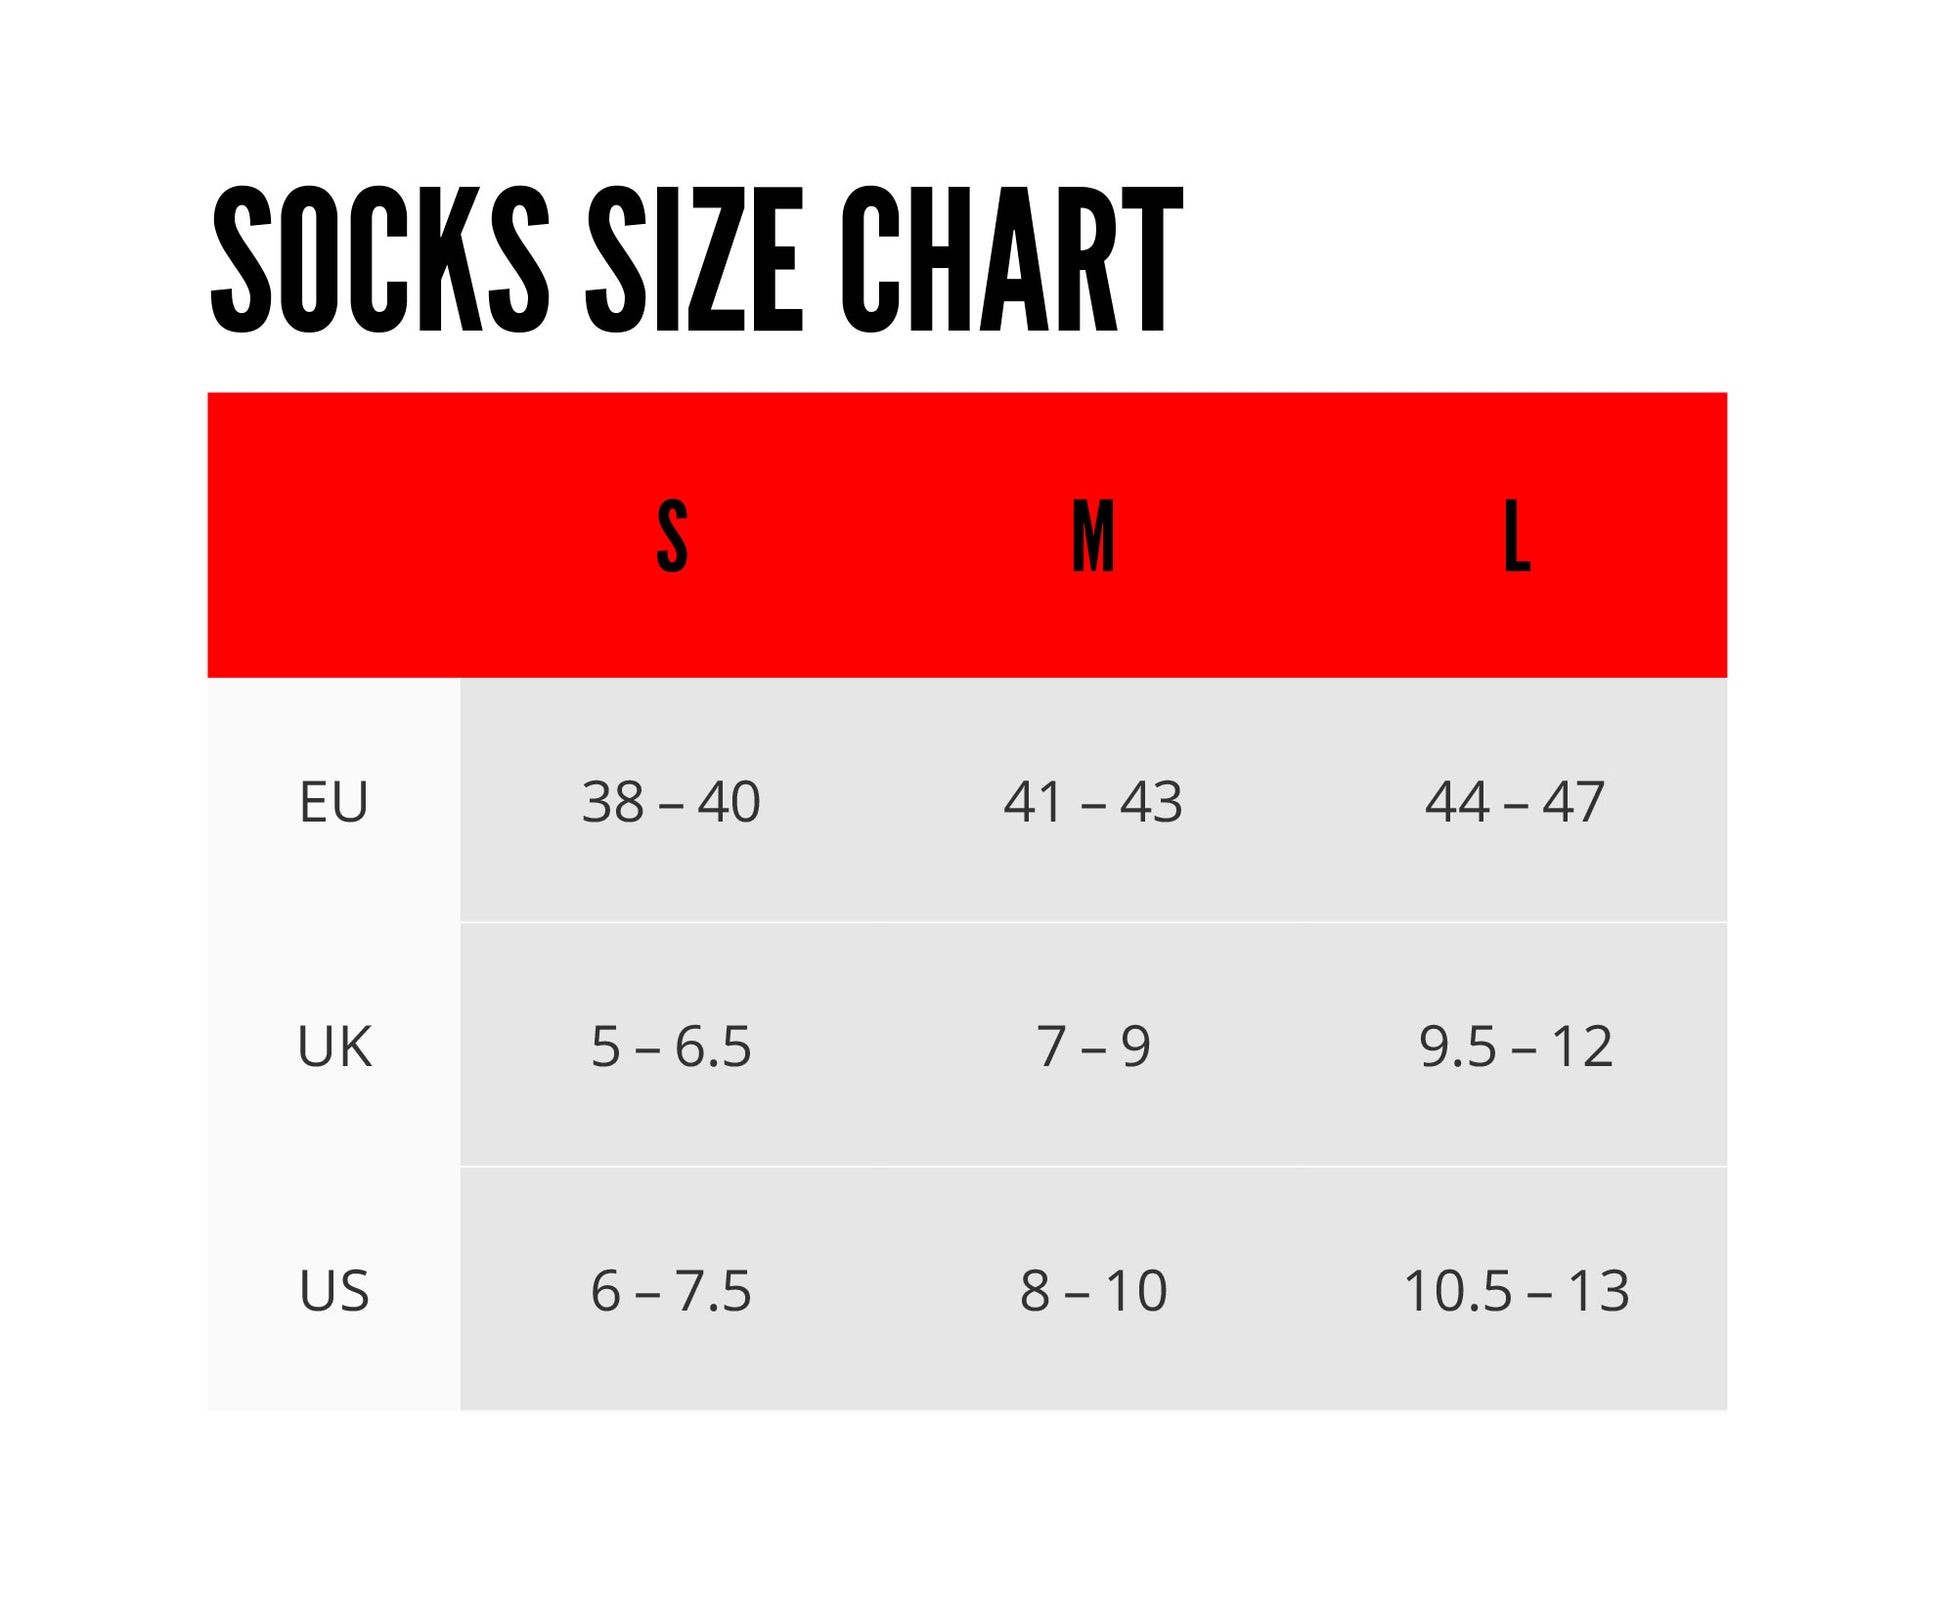This screenshot has height=1604, width=1946.
Task: Click the number 13 in the US row
Action: 1599,1291
